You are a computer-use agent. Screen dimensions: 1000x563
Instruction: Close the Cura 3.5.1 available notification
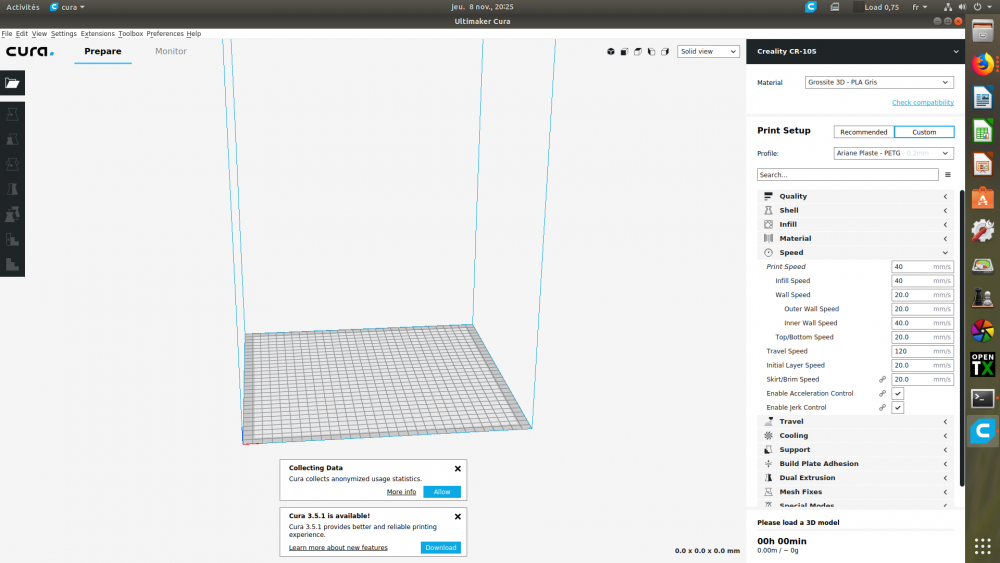coord(457,516)
